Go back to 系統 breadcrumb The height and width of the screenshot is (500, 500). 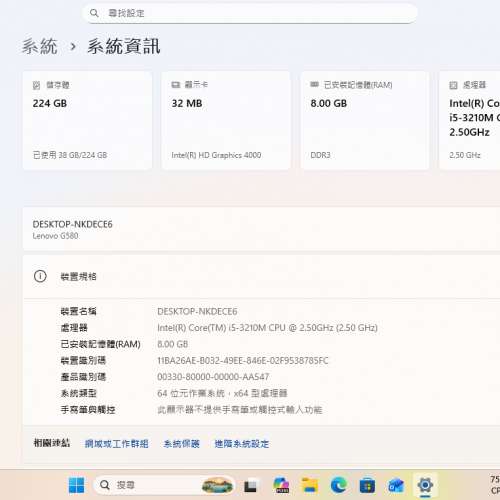pos(40,46)
